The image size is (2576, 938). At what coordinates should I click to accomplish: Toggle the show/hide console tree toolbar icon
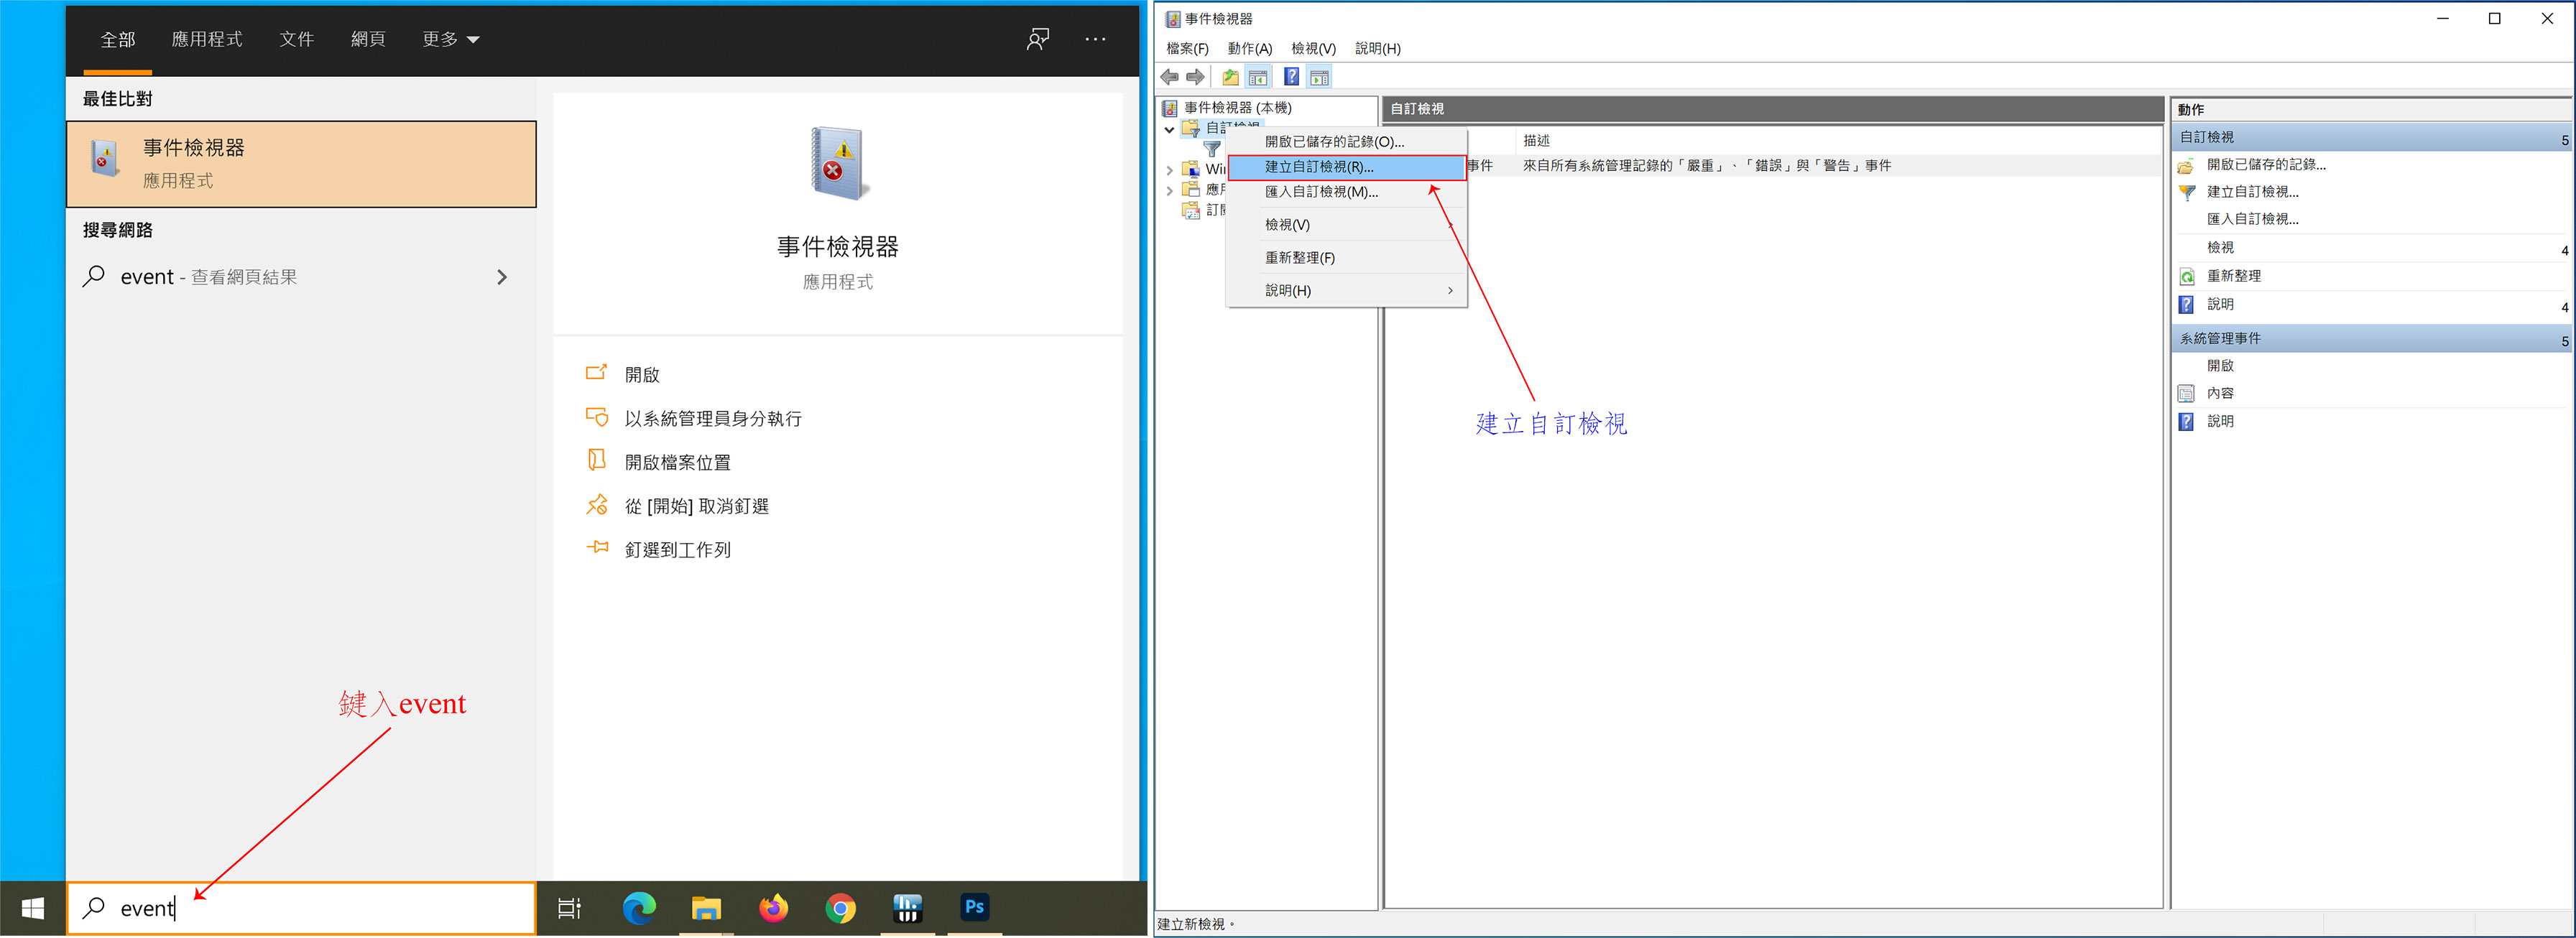[x=1258, y=77]
